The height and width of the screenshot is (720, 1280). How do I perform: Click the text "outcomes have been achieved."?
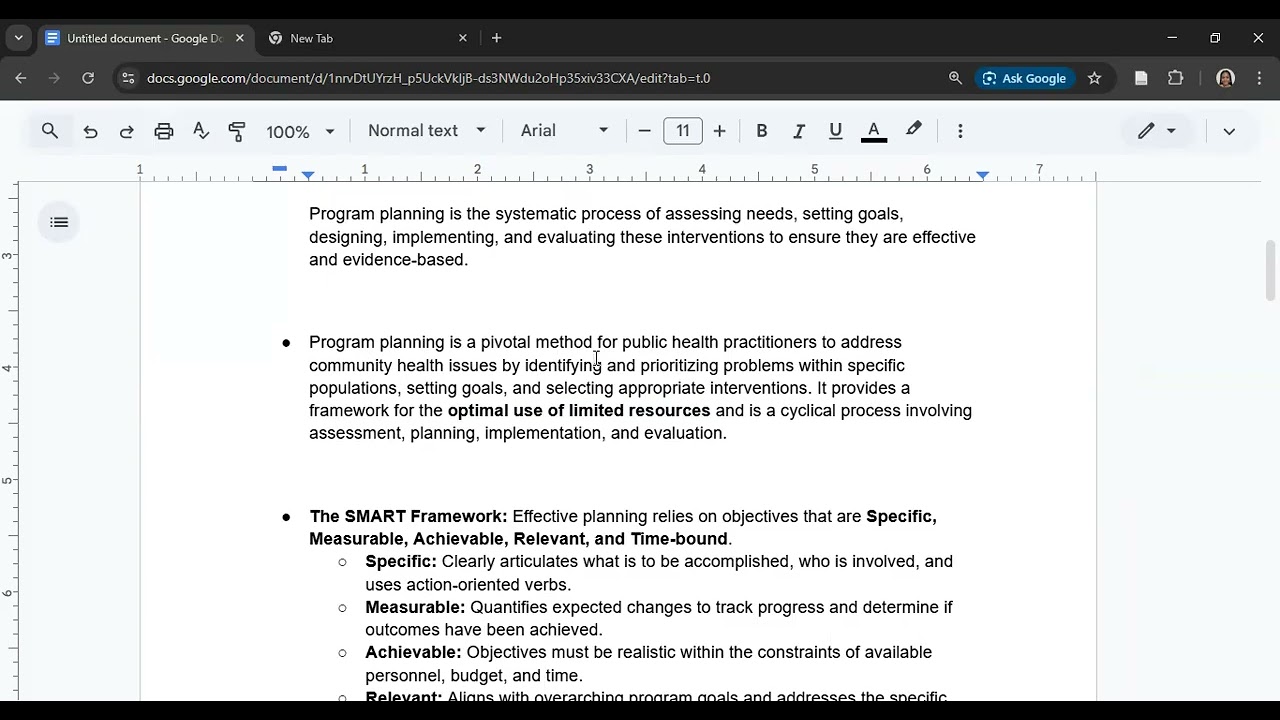[x=484, y=630]
